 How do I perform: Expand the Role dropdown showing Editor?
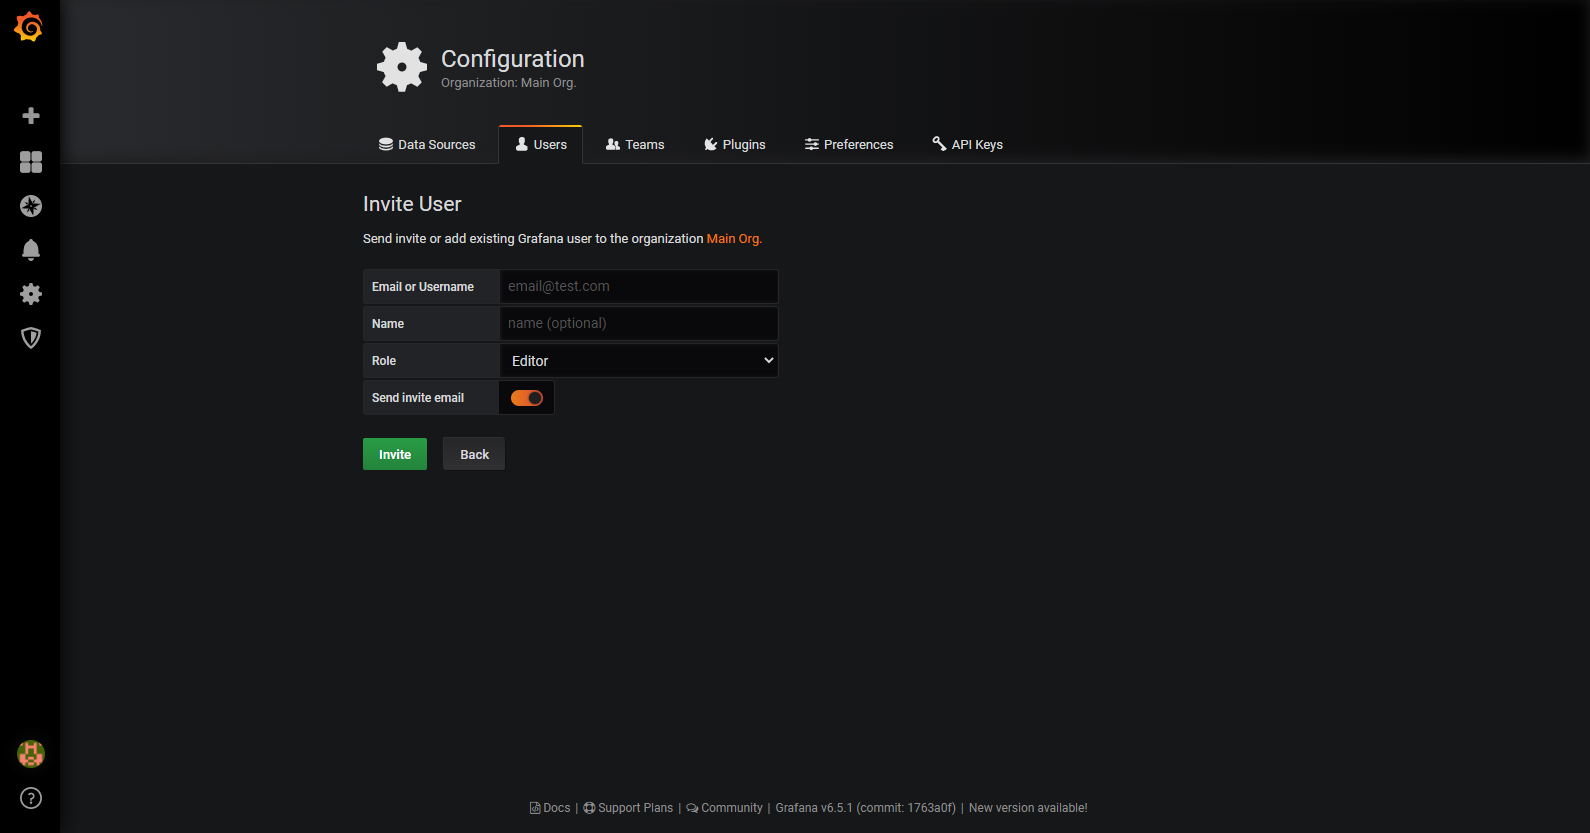coord(639,361)
